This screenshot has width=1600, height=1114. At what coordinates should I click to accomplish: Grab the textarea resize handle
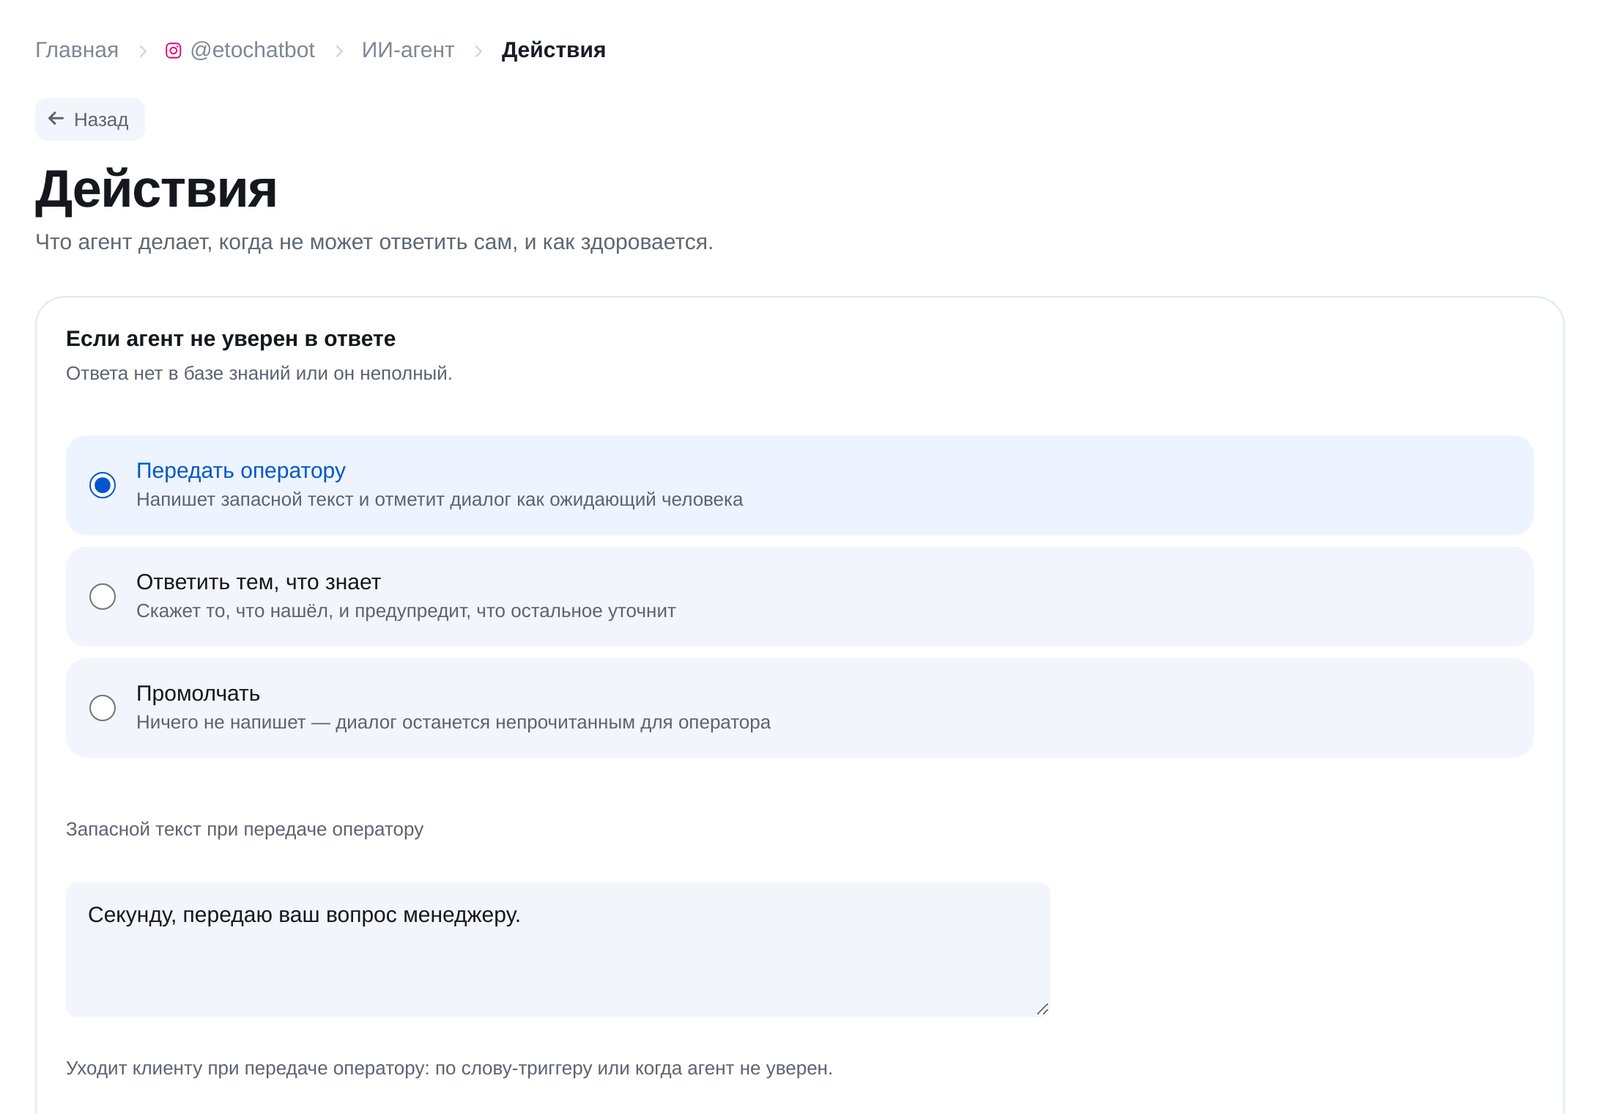click(1042, 1009)
